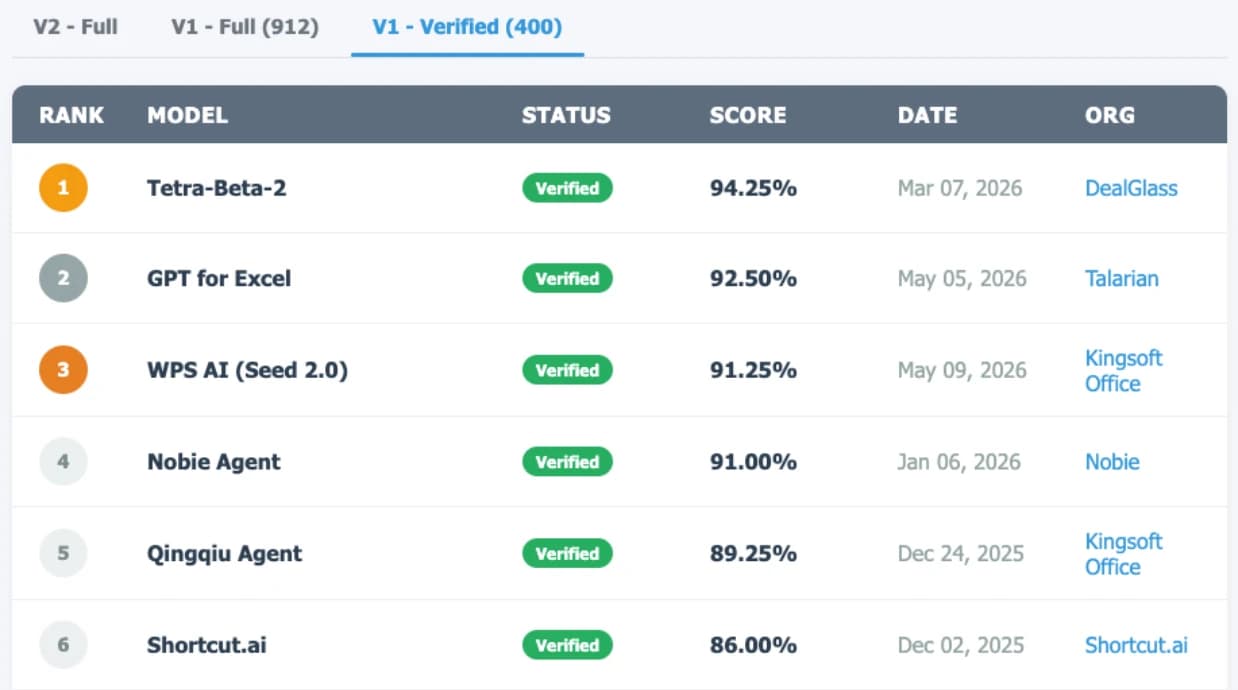Click the date Dec 24, 2025
Image resolution: width=1238 pixels, height=690 pixels.
pos(961,553)
